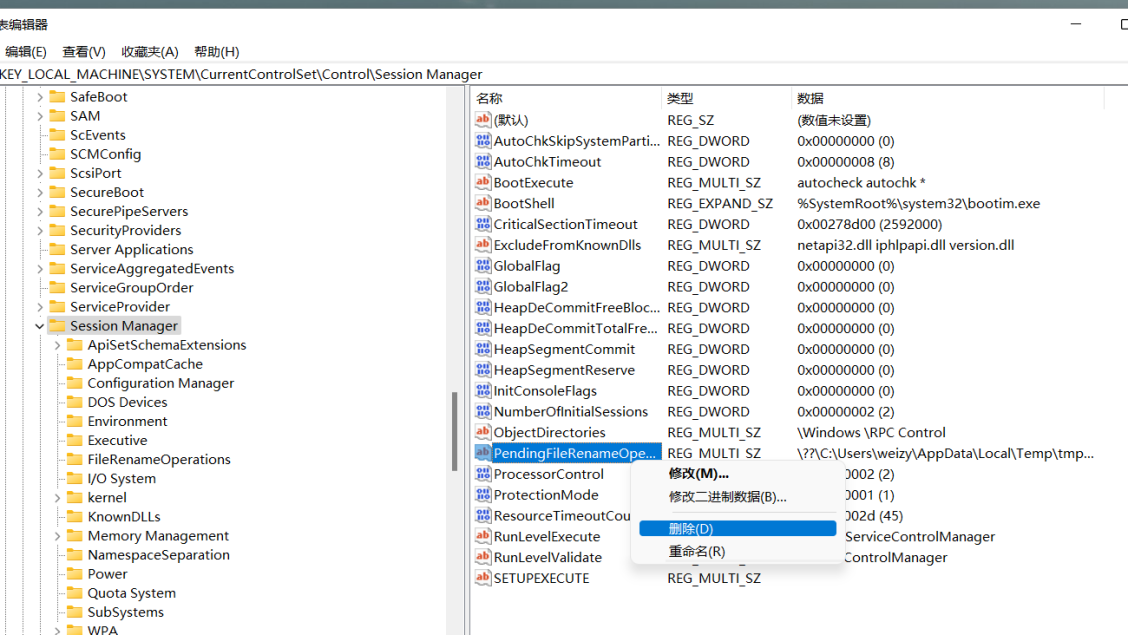Click the REG_DWORD icon next to AutoChkTimeout
Screen dimensions: 1128x635
[x=484, y=161]
